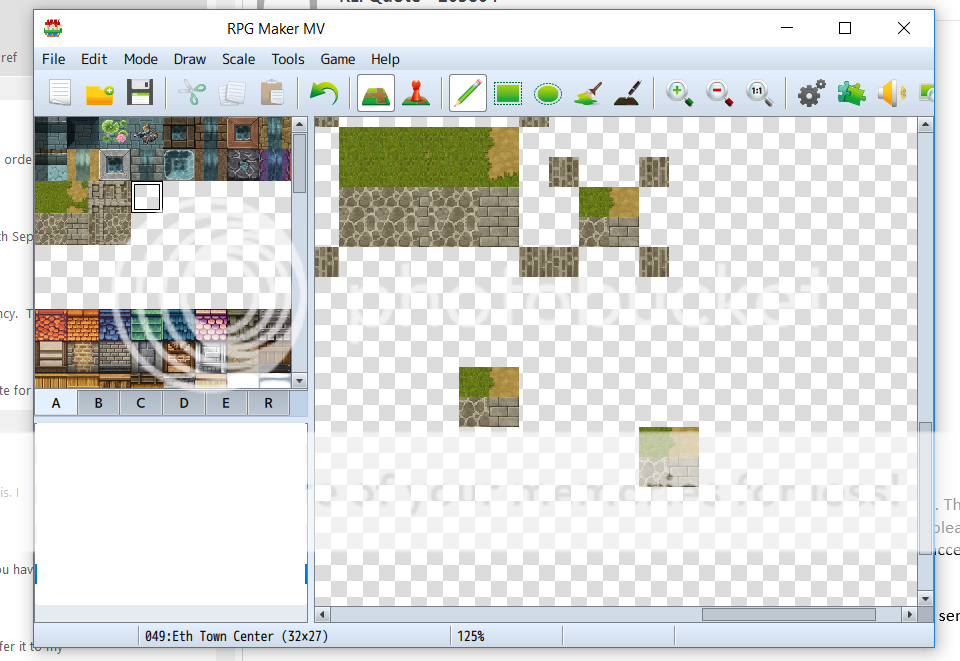Open the Sound Test speaker icon
Image resolution: width=960 pixels, height=661 pixels.
pyautogui.click(x=892, y=93)
